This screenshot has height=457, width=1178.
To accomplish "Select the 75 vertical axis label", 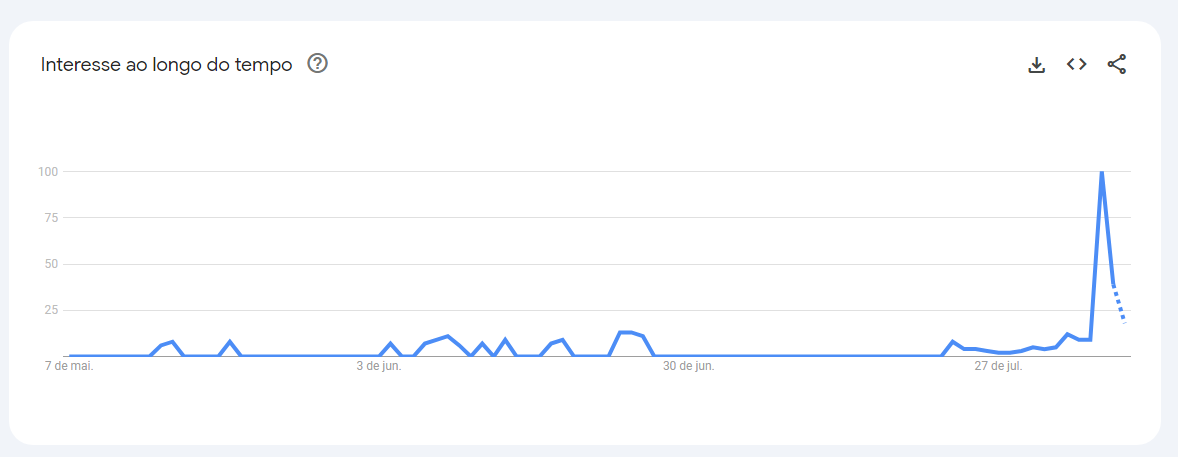I will [51, 218].
